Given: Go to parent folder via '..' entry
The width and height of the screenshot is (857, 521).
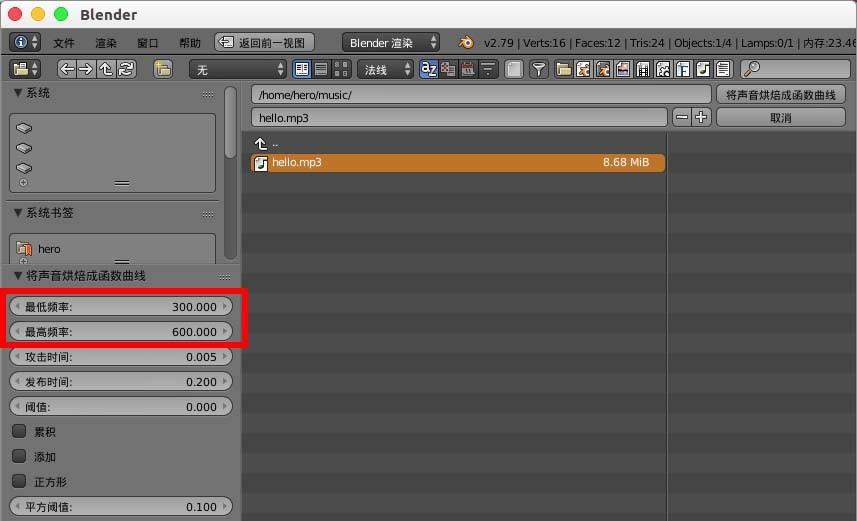Looking at the screenshot, I should (266, 144).
